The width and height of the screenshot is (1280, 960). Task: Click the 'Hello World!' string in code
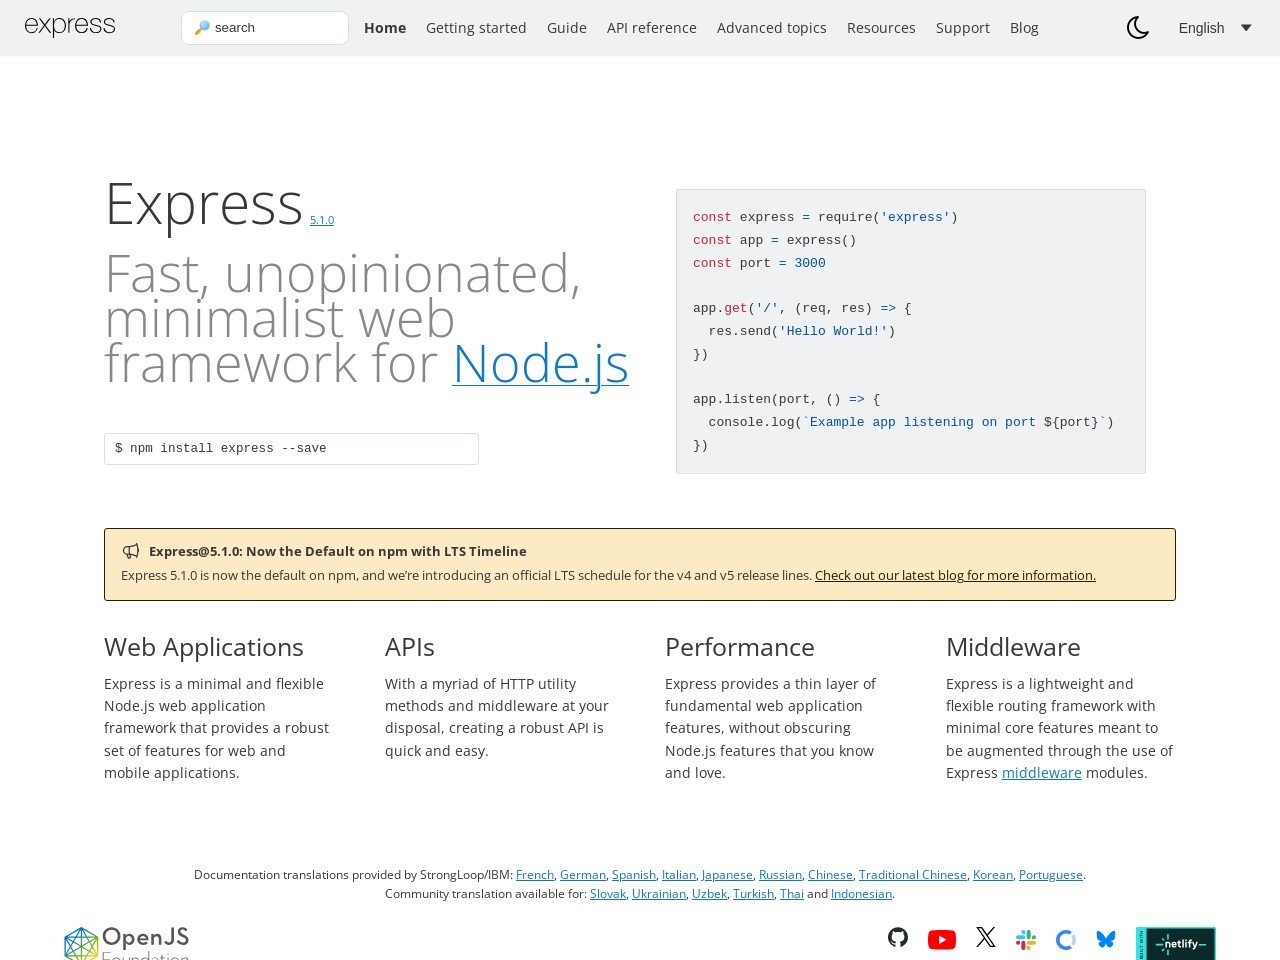point(833,331)
